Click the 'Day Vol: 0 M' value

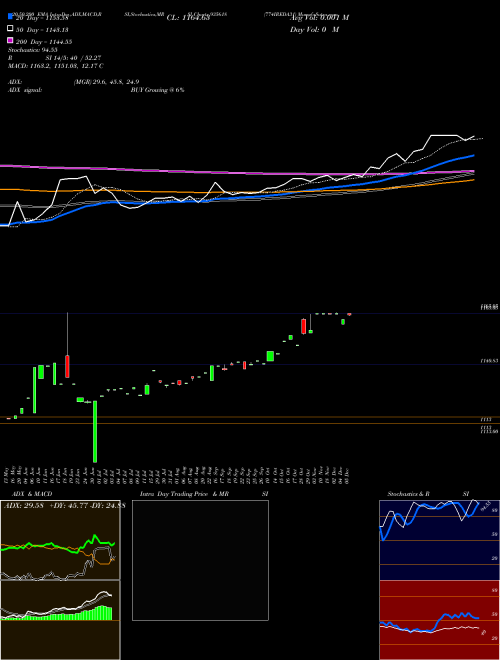click(314, 29)
